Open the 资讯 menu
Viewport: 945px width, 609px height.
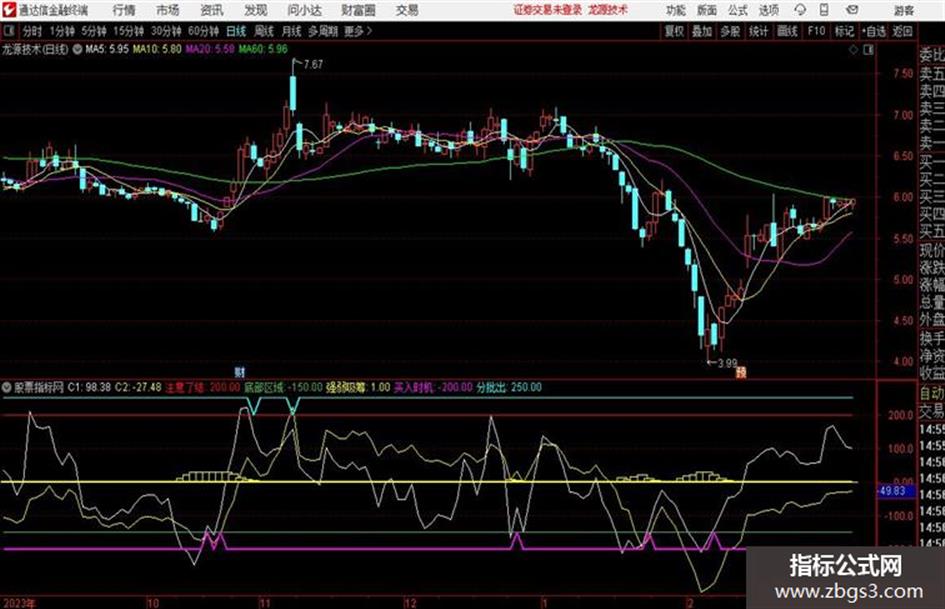coord(212,10)
